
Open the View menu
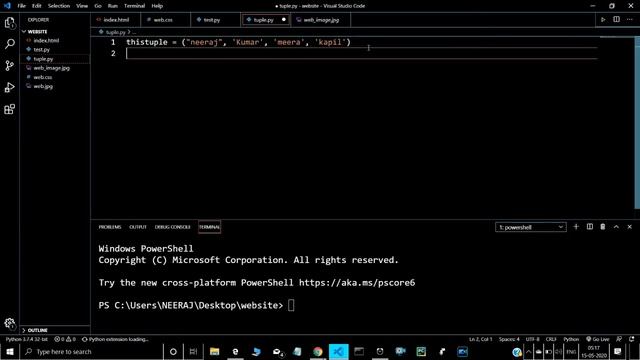coord(82,6)
